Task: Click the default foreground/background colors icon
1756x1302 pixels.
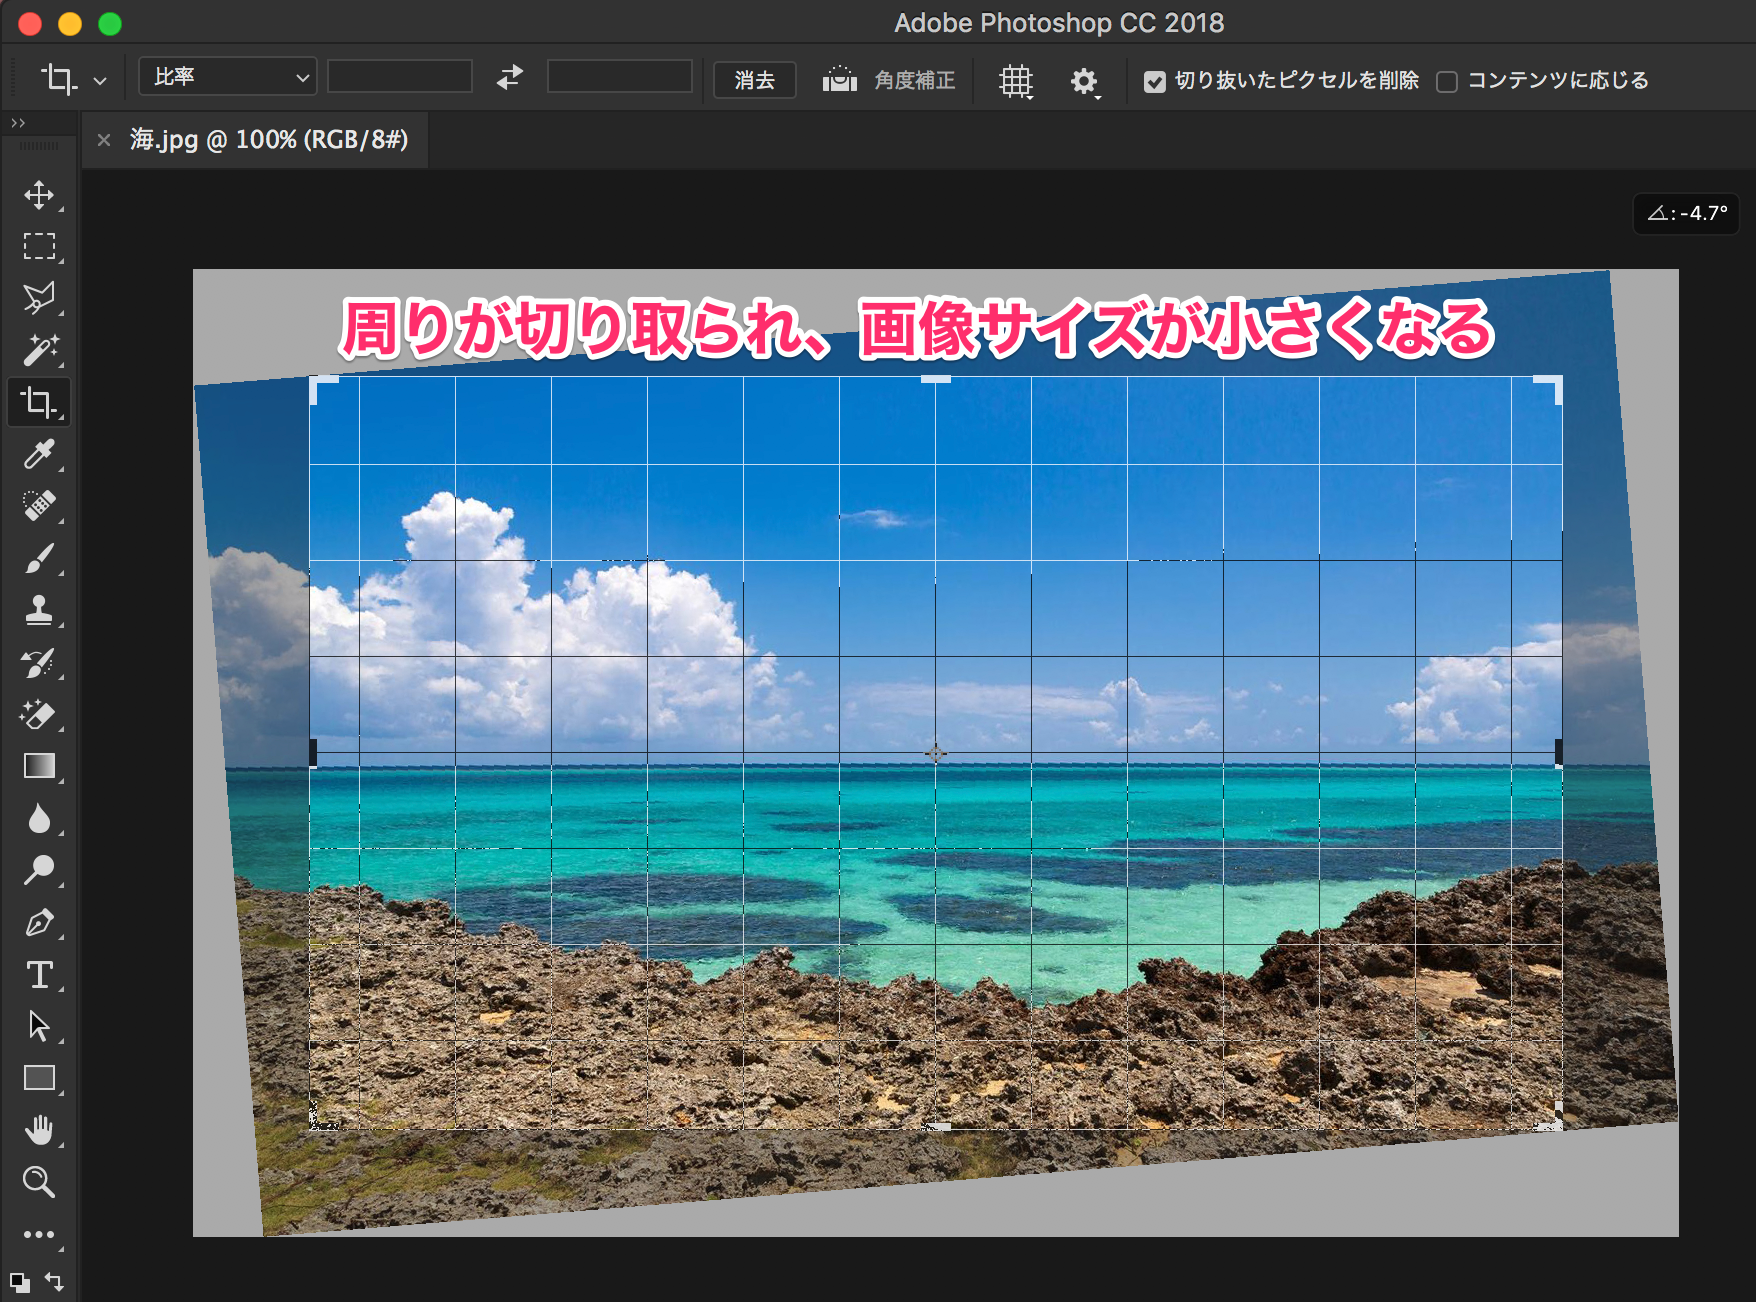Action: click(19, 1281)
